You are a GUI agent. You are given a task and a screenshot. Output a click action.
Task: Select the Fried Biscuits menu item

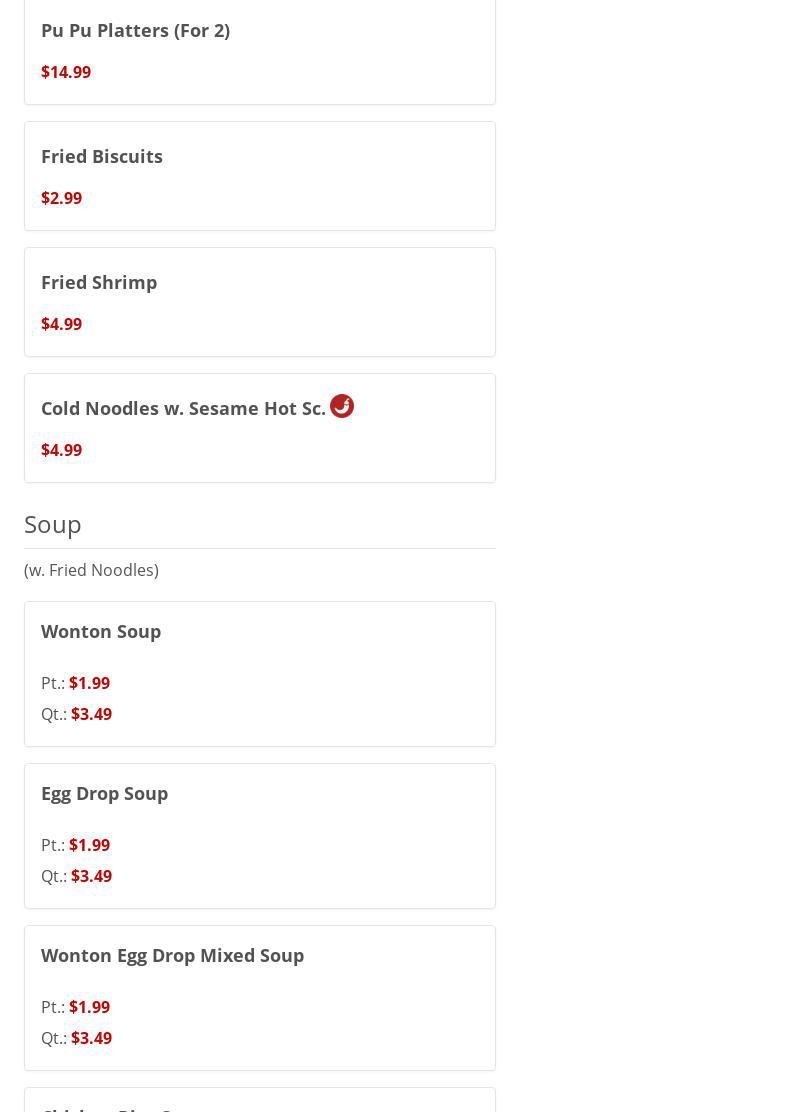tap(102, 156)
